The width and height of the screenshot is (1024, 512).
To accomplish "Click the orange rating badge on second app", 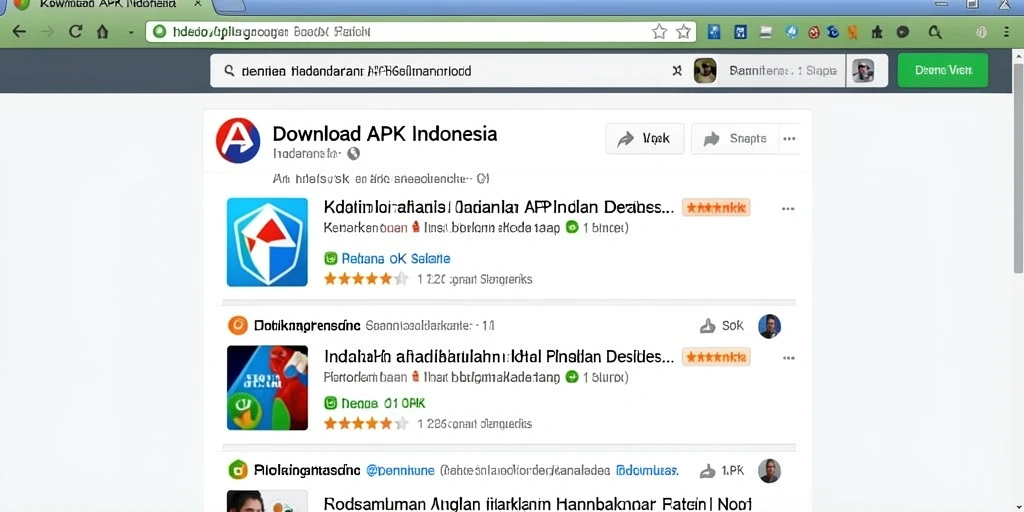I will [x=716, y=357].
